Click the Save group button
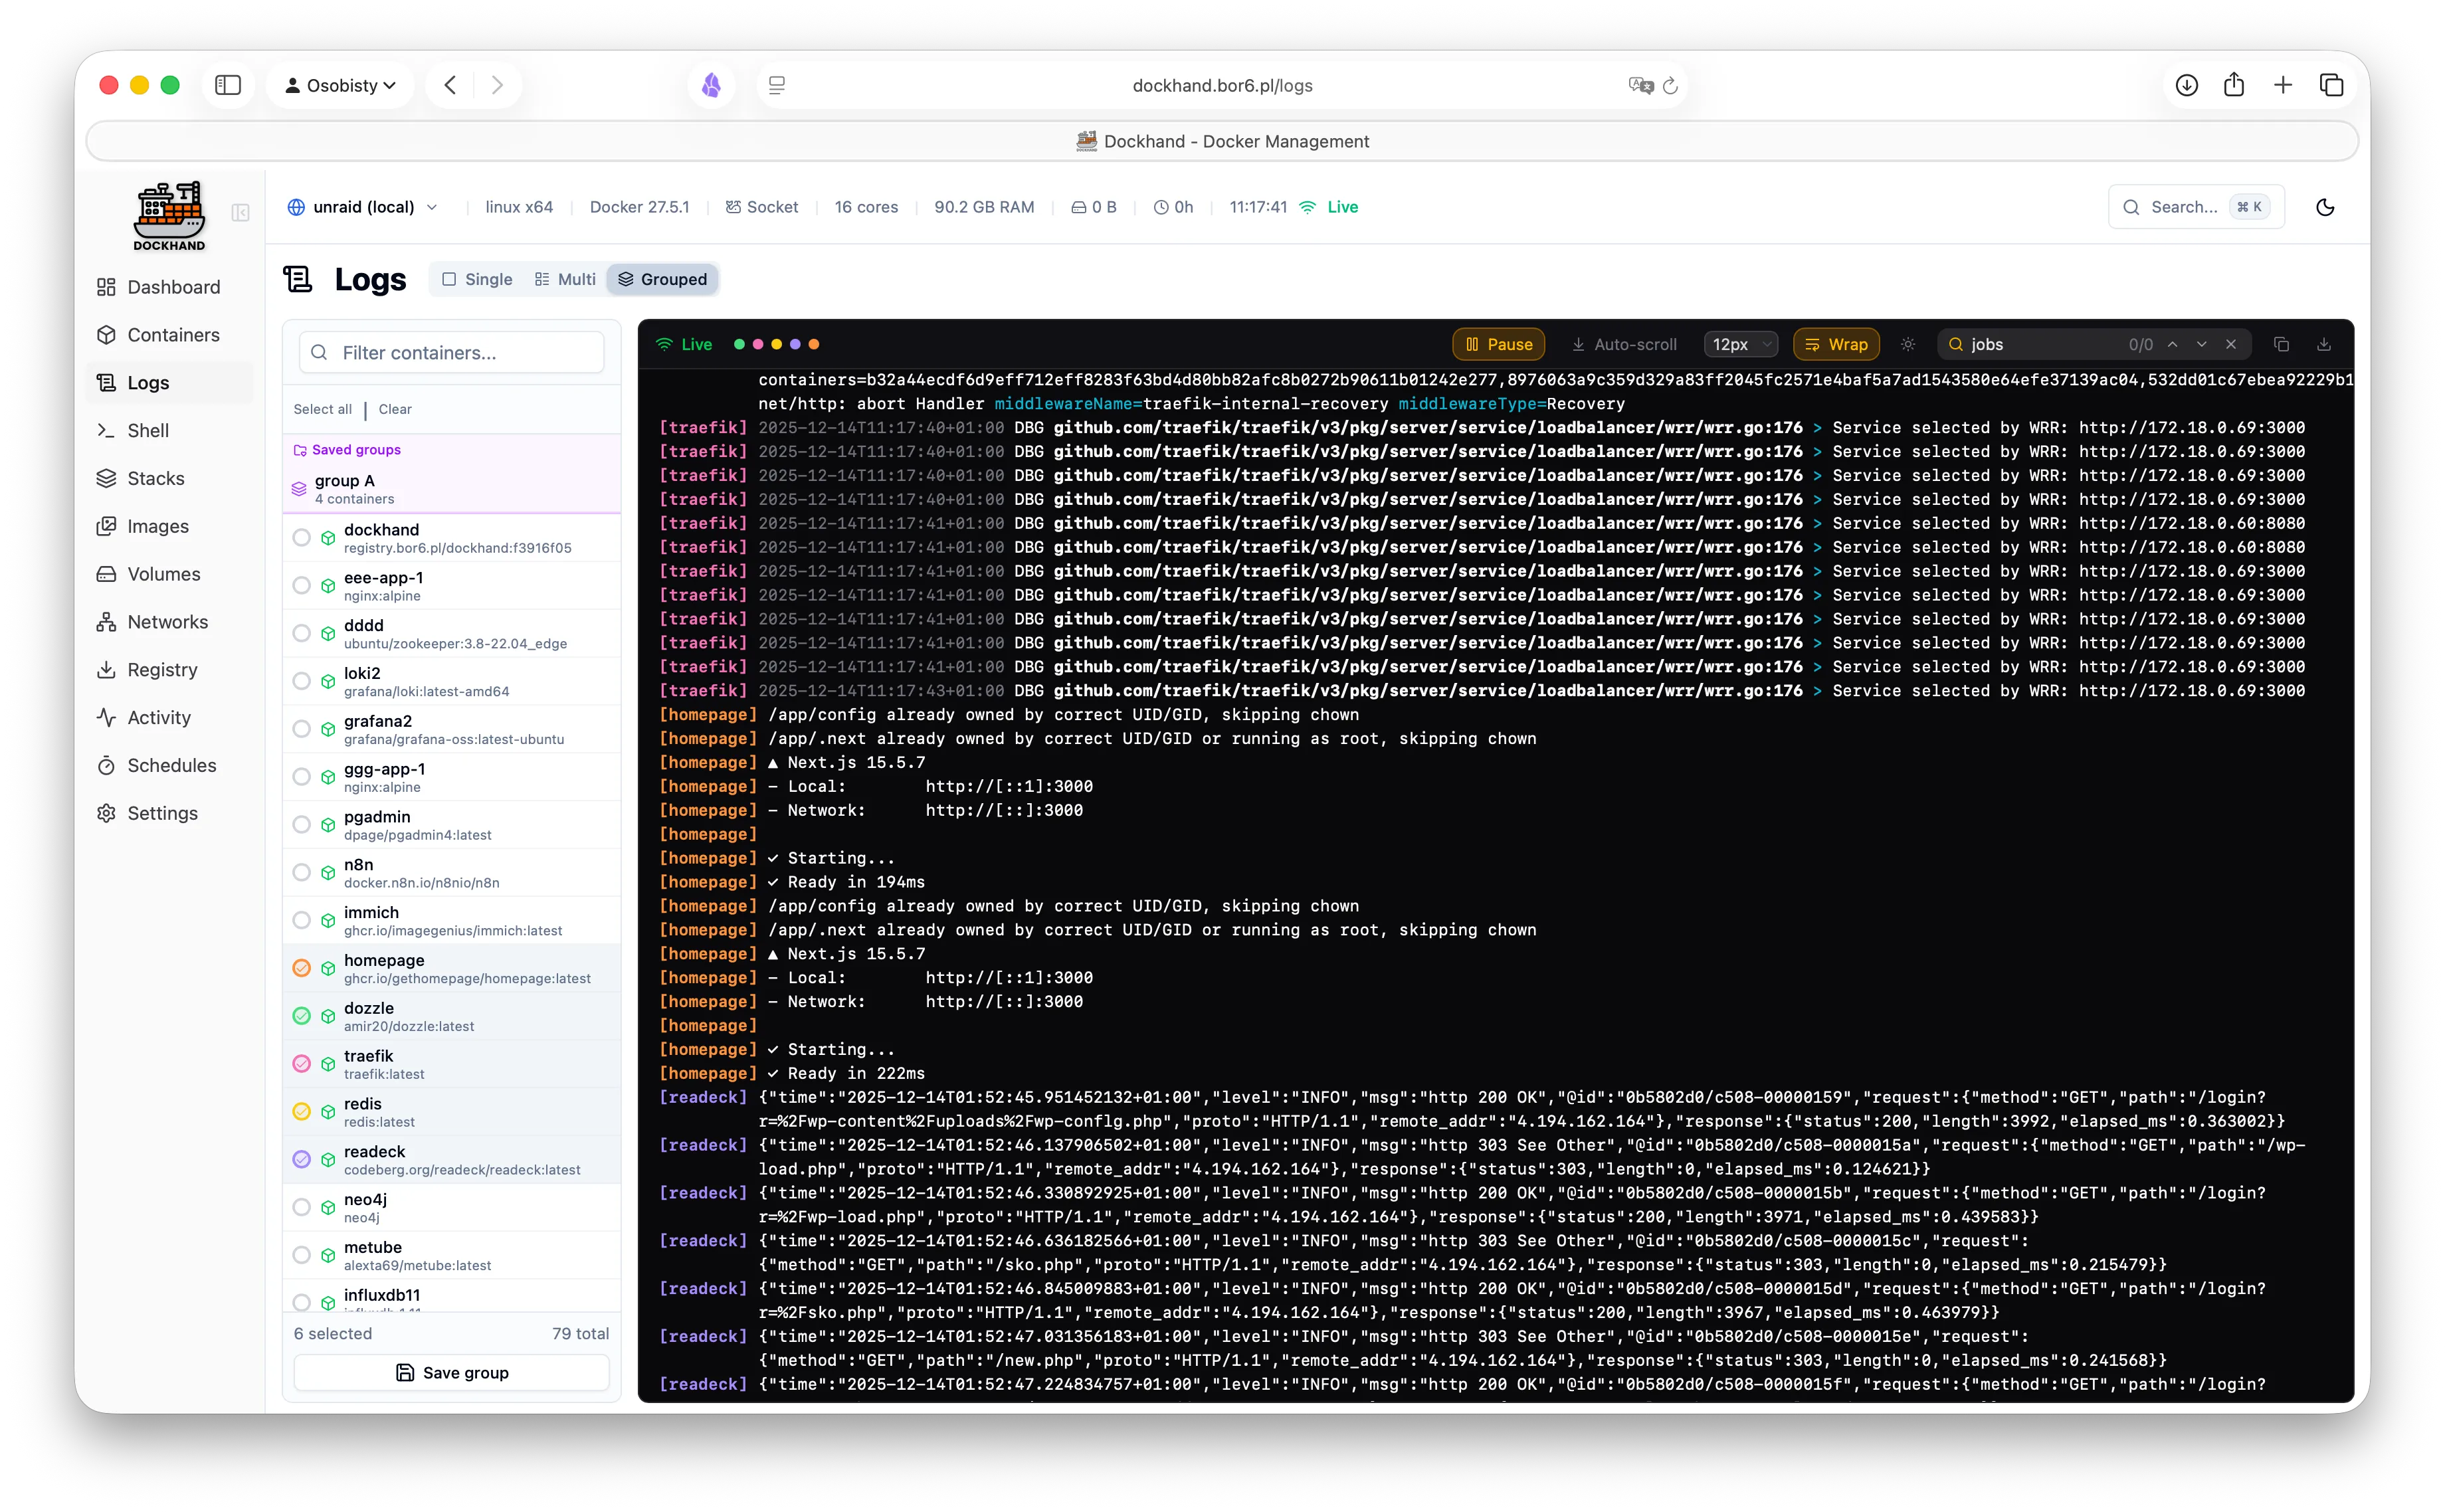 coord(451,1372)
